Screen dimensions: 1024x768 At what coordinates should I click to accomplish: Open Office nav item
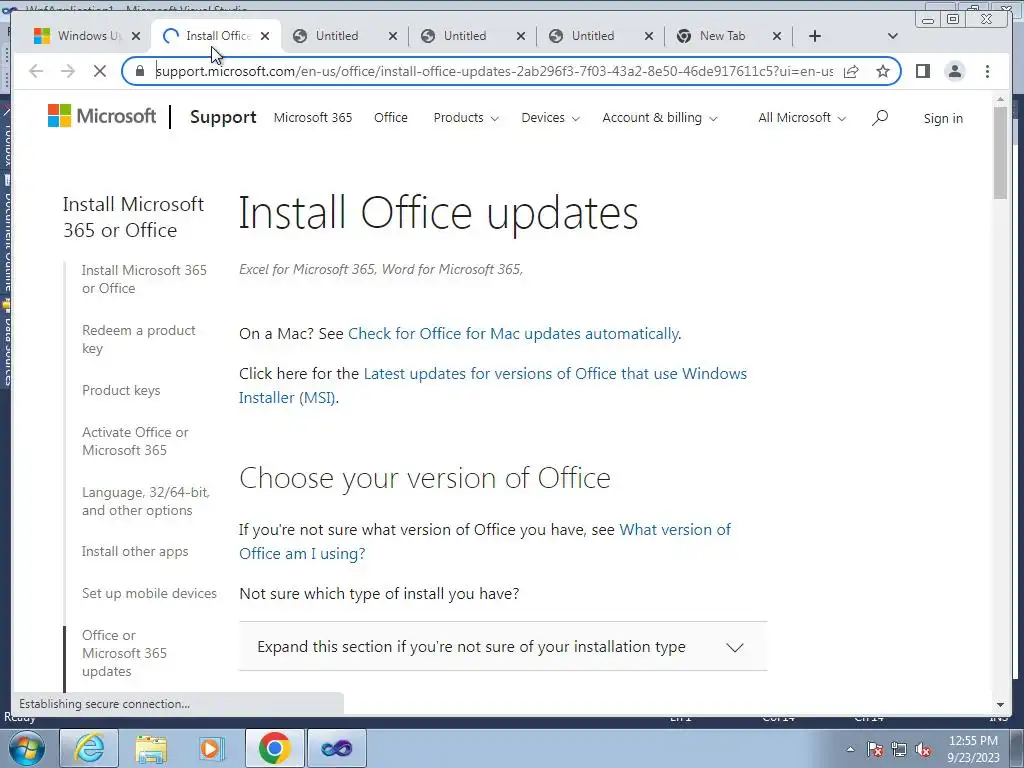(x=391, y=118)
